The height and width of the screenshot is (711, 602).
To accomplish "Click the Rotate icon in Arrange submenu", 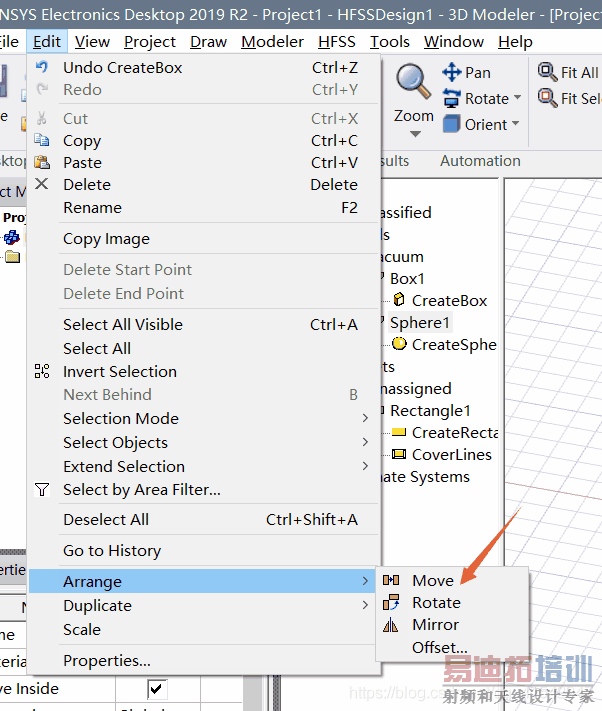I will coord(391,602).
